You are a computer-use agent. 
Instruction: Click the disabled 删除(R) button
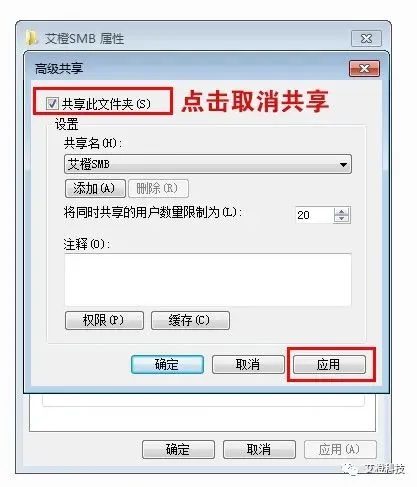click(158, 188)
